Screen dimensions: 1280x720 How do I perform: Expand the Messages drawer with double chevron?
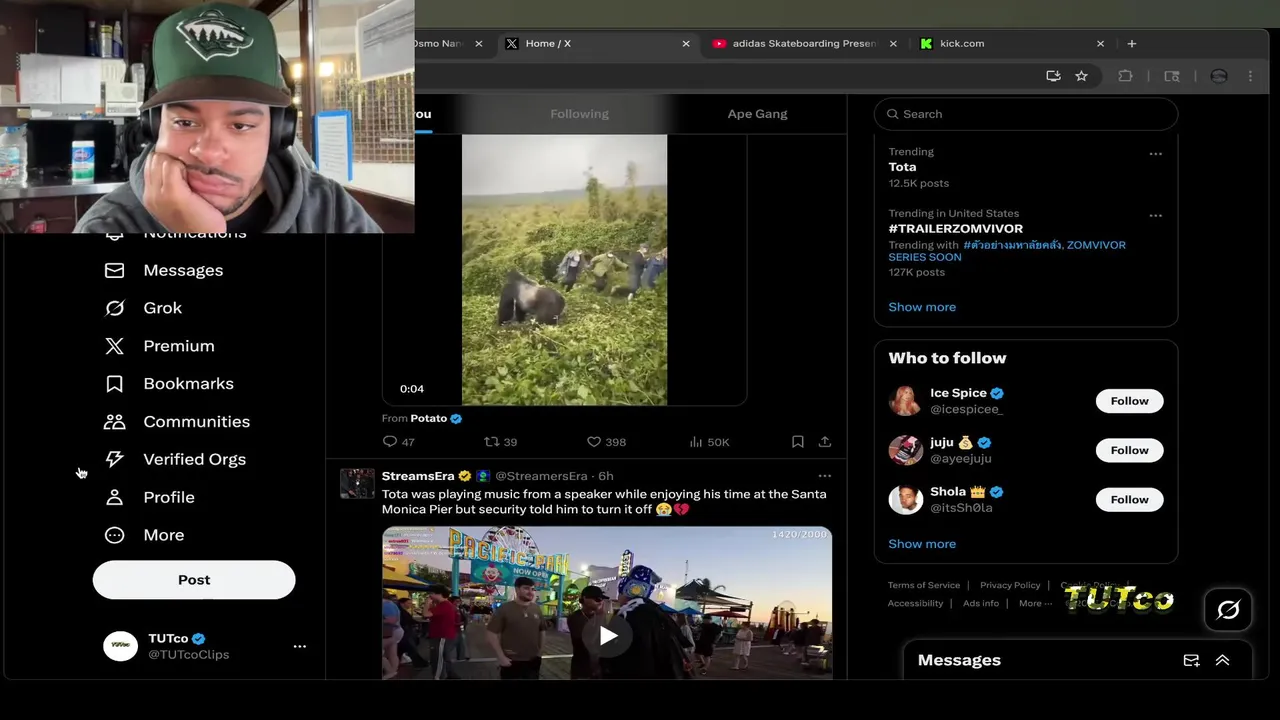click(1222, 660)
